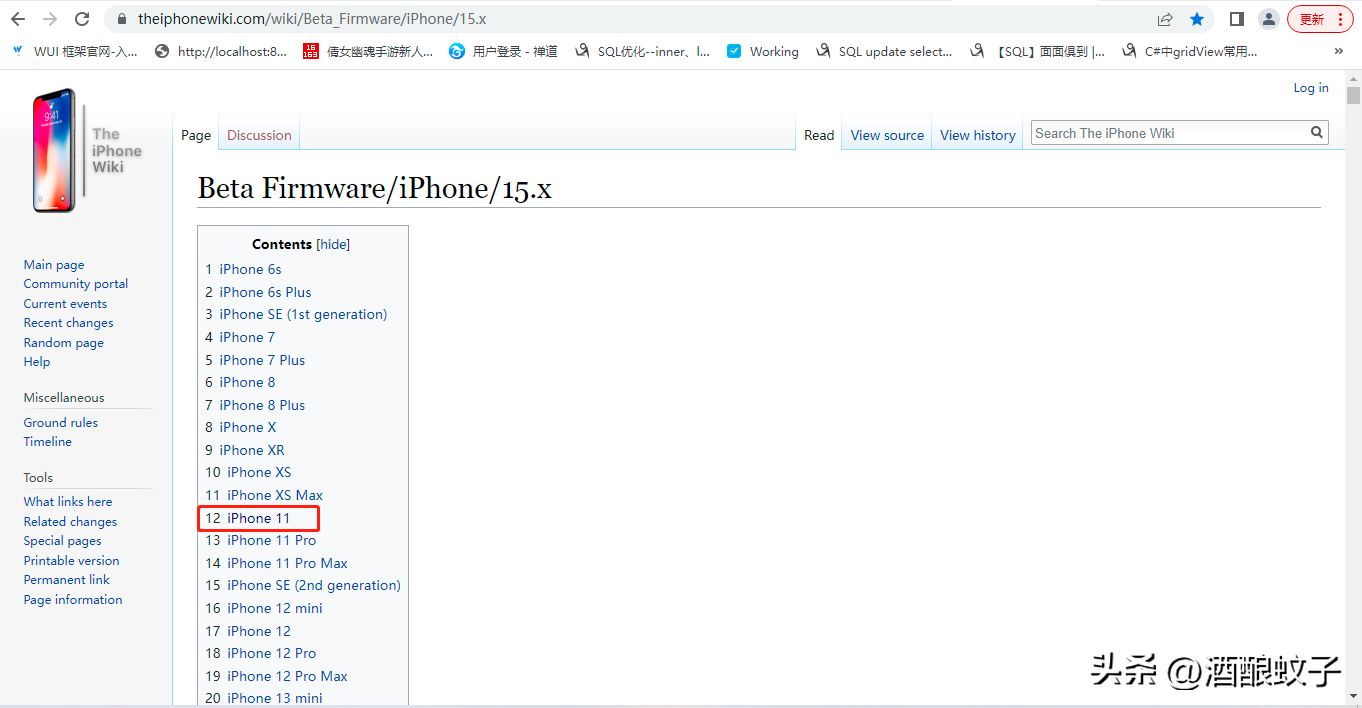Open the 用户登录 - 禅道 bookmark
The image size is (1362, 708).
click(x=503, y=51)
